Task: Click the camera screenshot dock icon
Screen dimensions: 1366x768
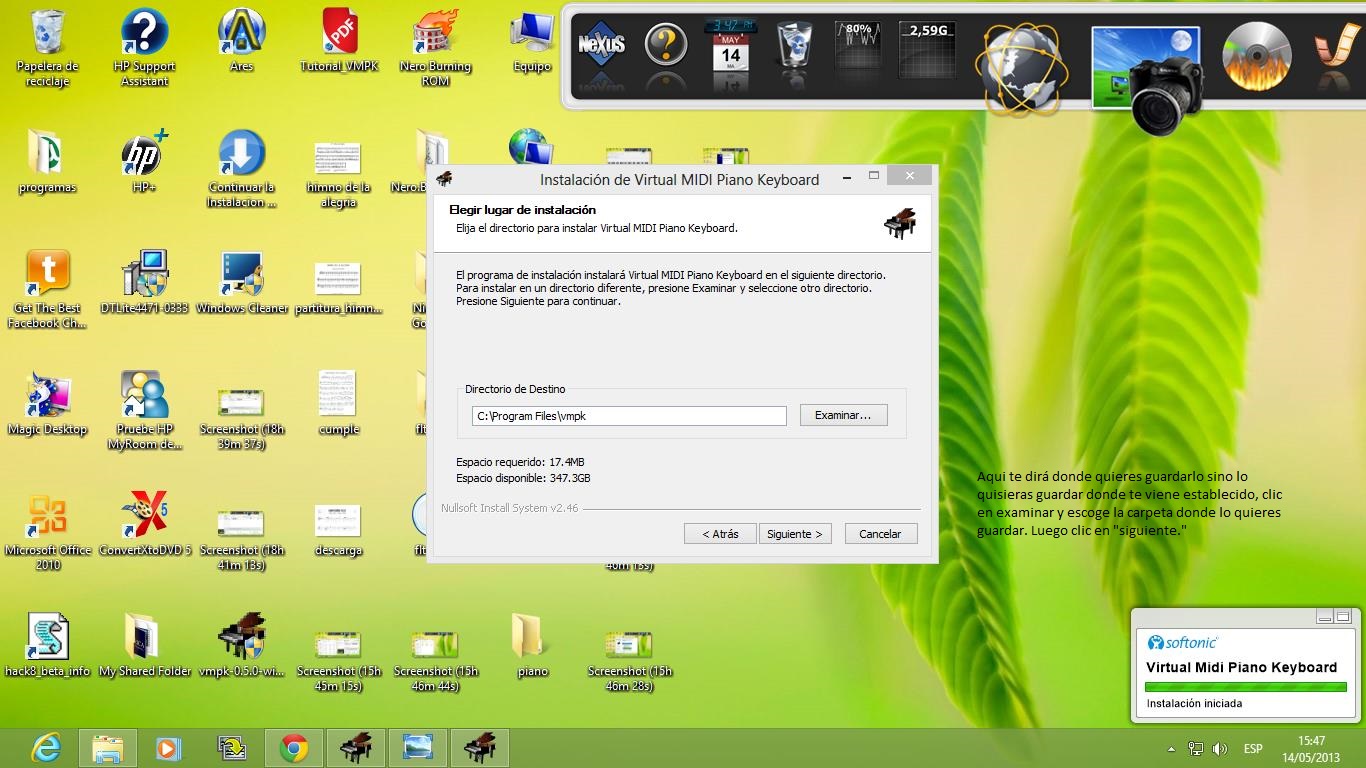Action: click(1147, 78)
